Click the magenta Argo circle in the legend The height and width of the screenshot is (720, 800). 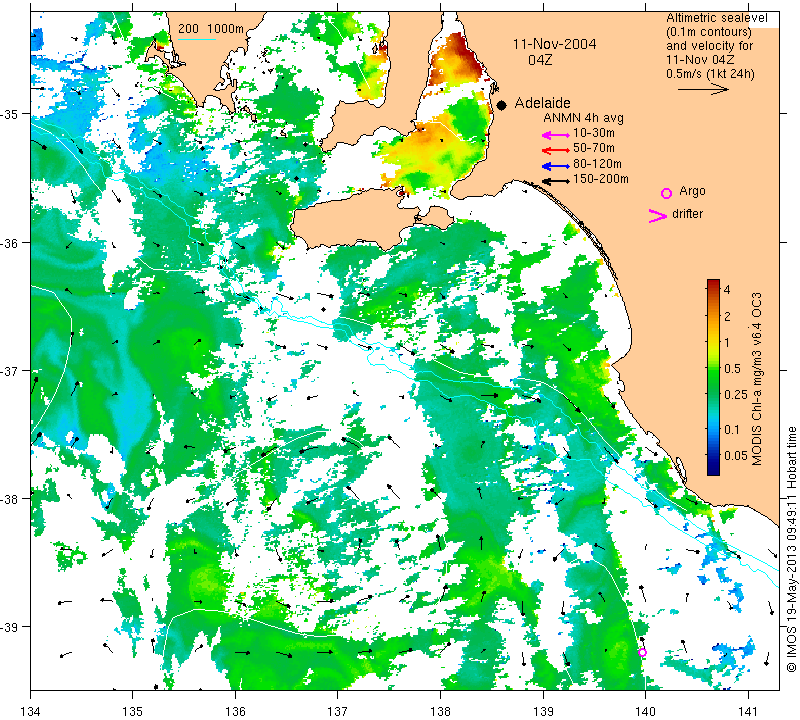[x=666, y=193]
